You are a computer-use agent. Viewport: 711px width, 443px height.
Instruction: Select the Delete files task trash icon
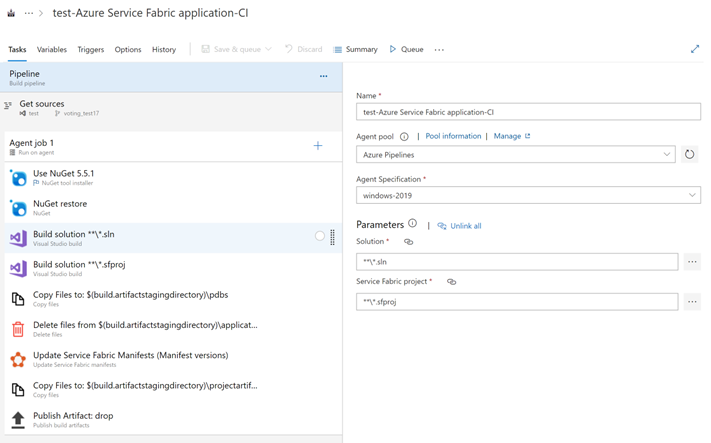(x=18, y=329)
